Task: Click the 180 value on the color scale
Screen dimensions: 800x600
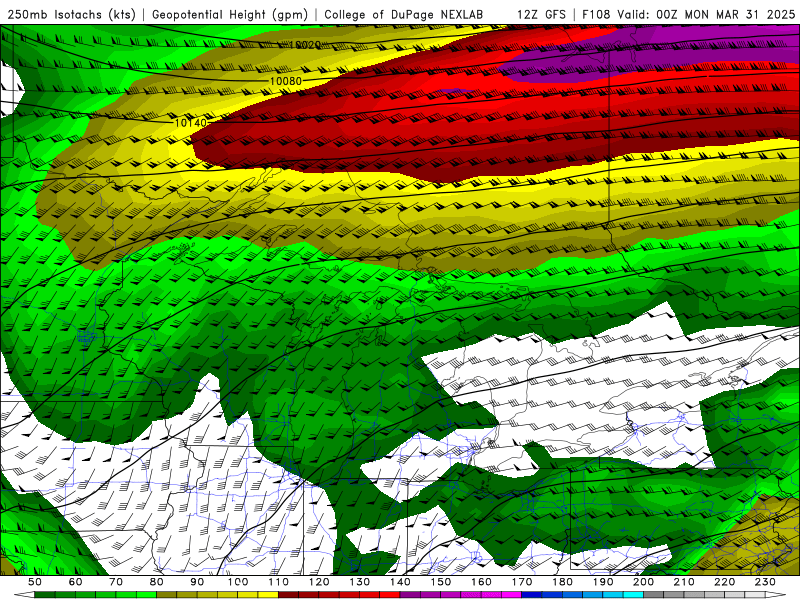Action: (x=563, y=582)
